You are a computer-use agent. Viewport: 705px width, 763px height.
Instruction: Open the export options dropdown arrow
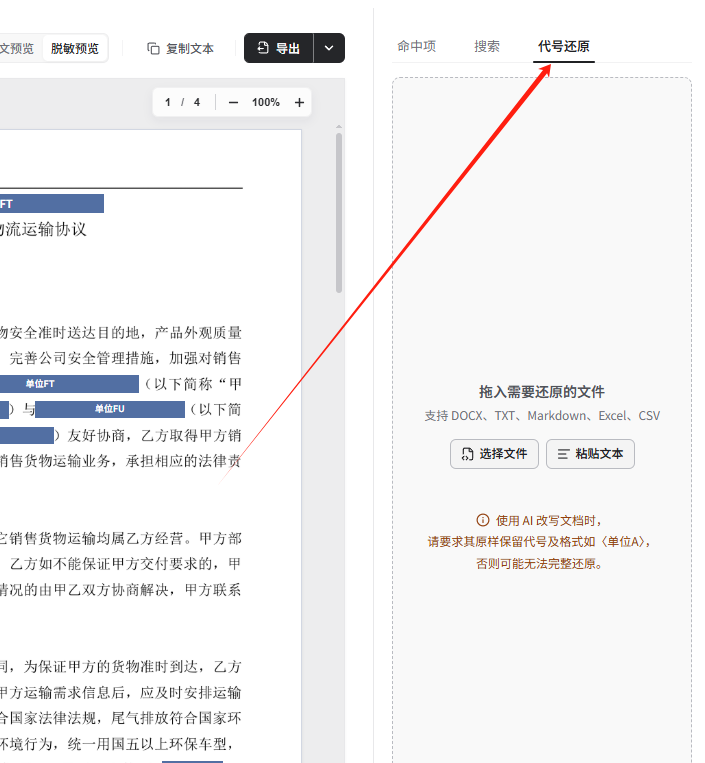click(x=329, y=48)
